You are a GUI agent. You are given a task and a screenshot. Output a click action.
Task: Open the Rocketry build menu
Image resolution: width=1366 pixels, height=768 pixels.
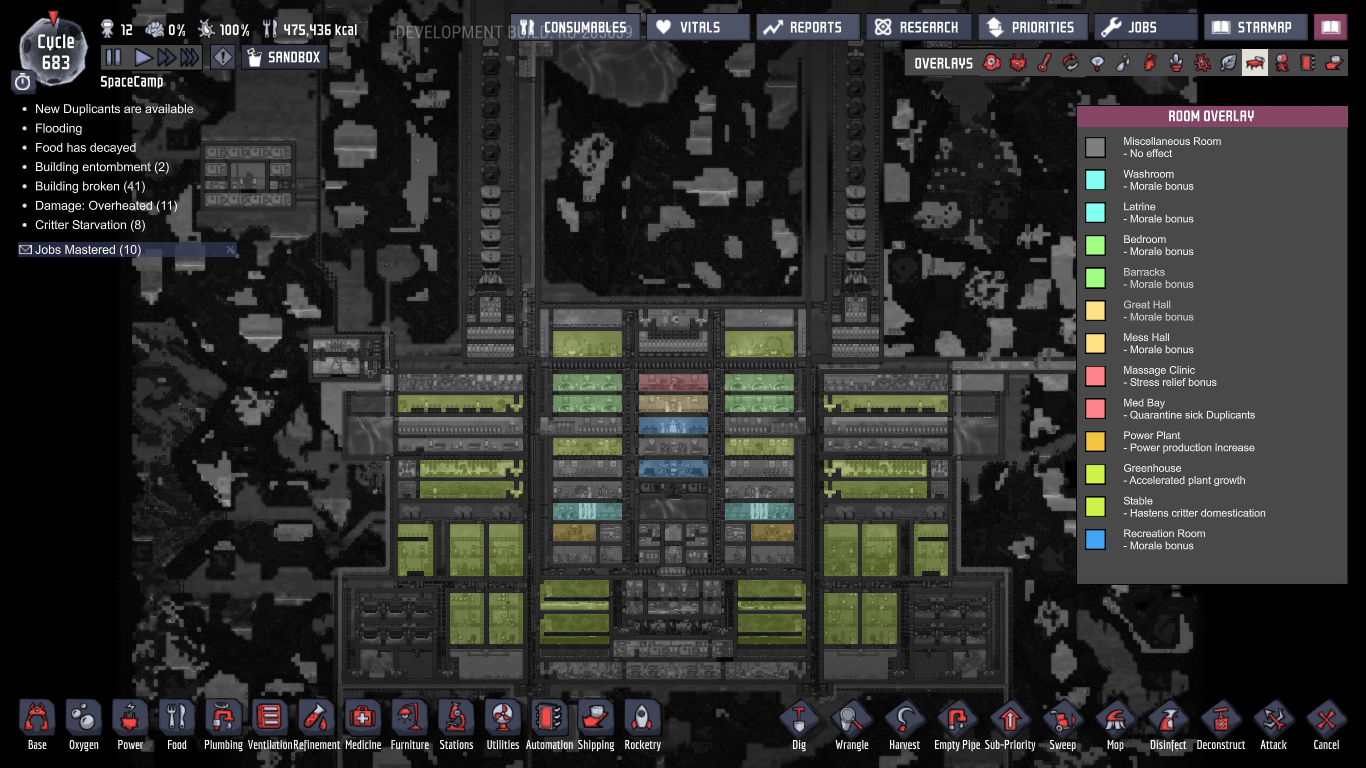(x=642, y=722)
